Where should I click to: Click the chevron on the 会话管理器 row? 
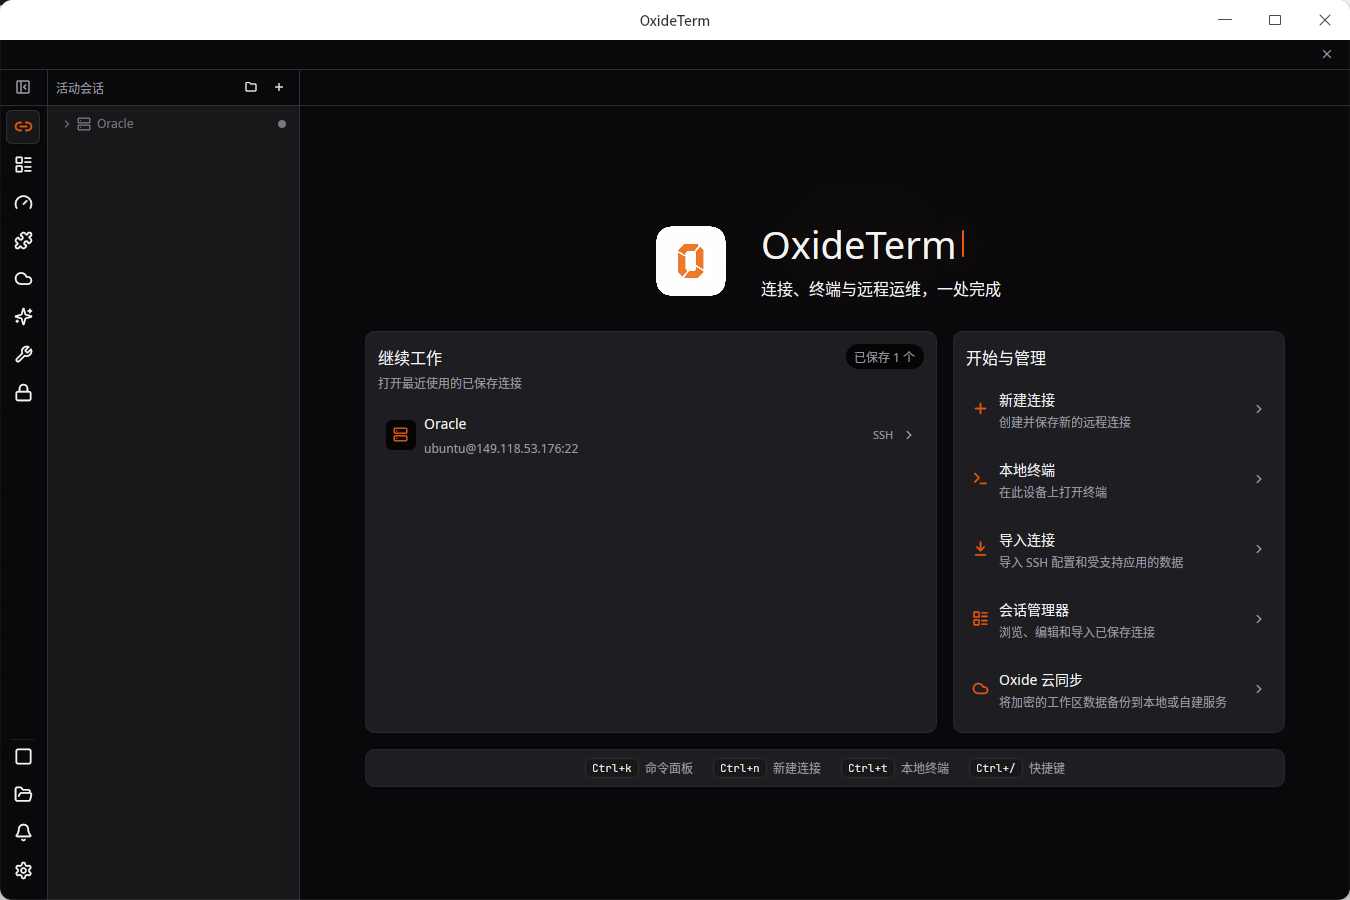point(1259,619)
